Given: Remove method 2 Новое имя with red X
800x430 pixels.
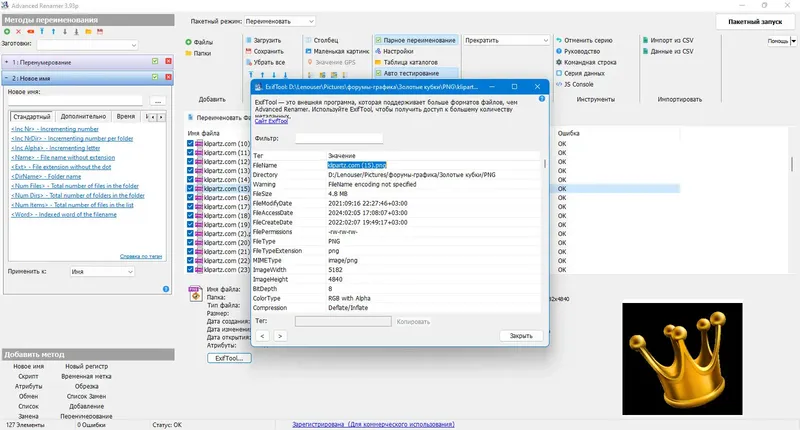Looking at the screenshot, I should 168,78.
